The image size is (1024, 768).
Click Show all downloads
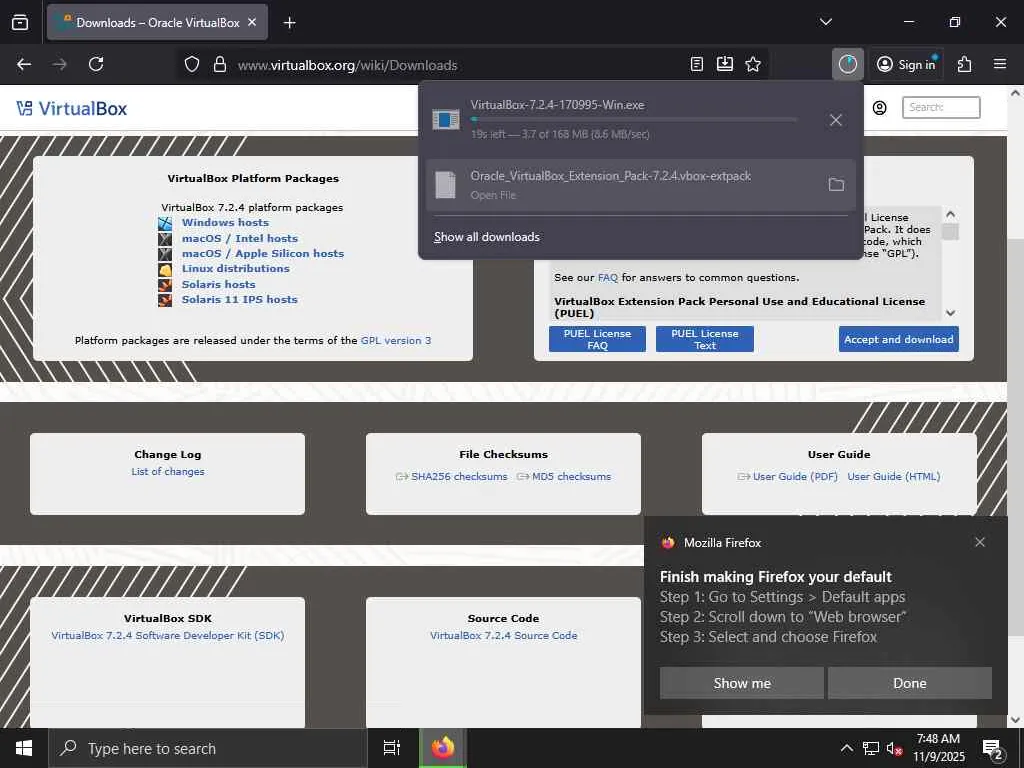487,237
